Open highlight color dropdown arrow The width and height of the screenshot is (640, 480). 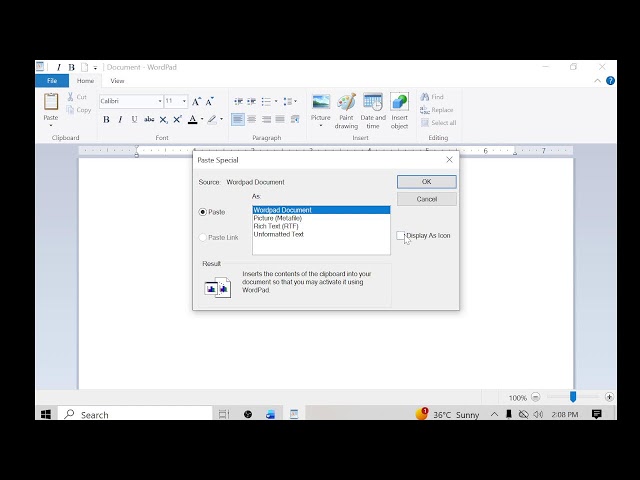pos(222,120)
